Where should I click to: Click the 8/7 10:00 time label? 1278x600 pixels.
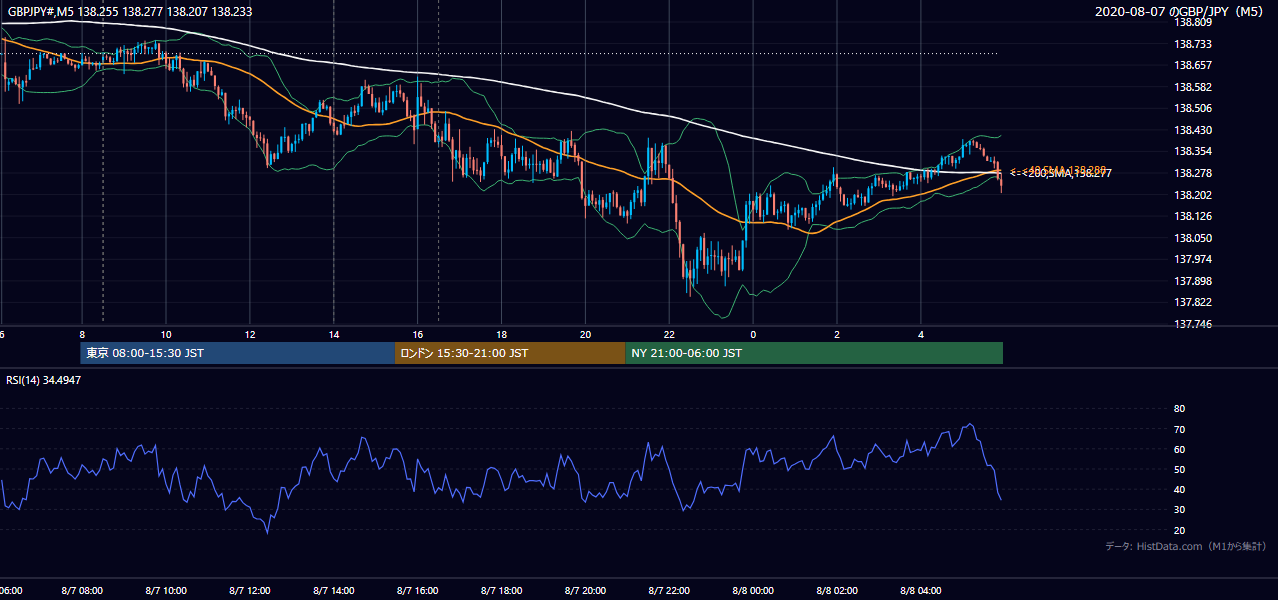coord(166,591)
